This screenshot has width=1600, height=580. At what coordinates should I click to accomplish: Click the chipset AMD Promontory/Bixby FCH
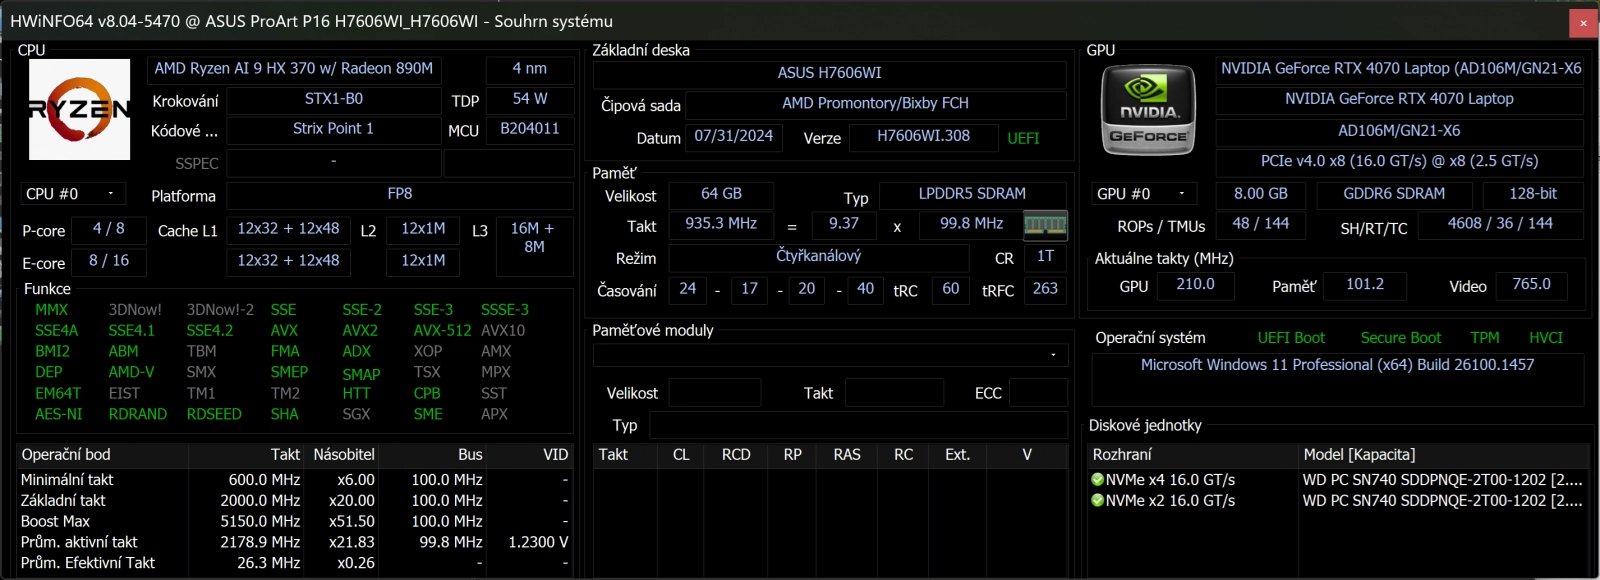875,104
